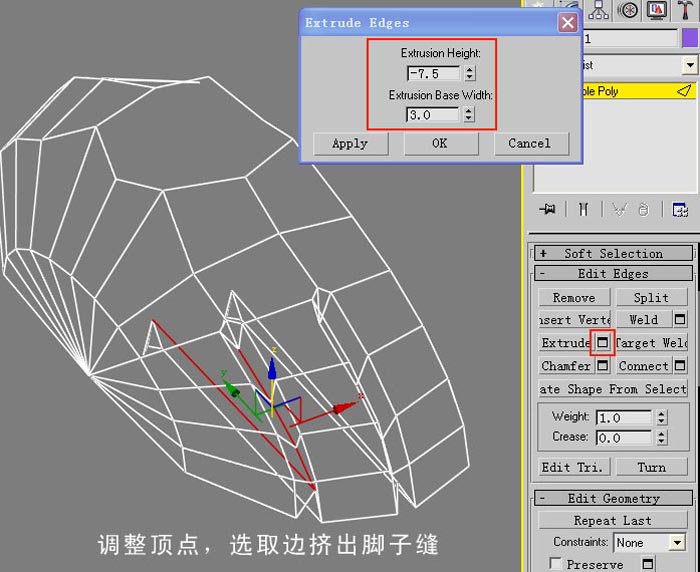Click the Weight value field
700x572 pixels.
[x=624, y=418]
